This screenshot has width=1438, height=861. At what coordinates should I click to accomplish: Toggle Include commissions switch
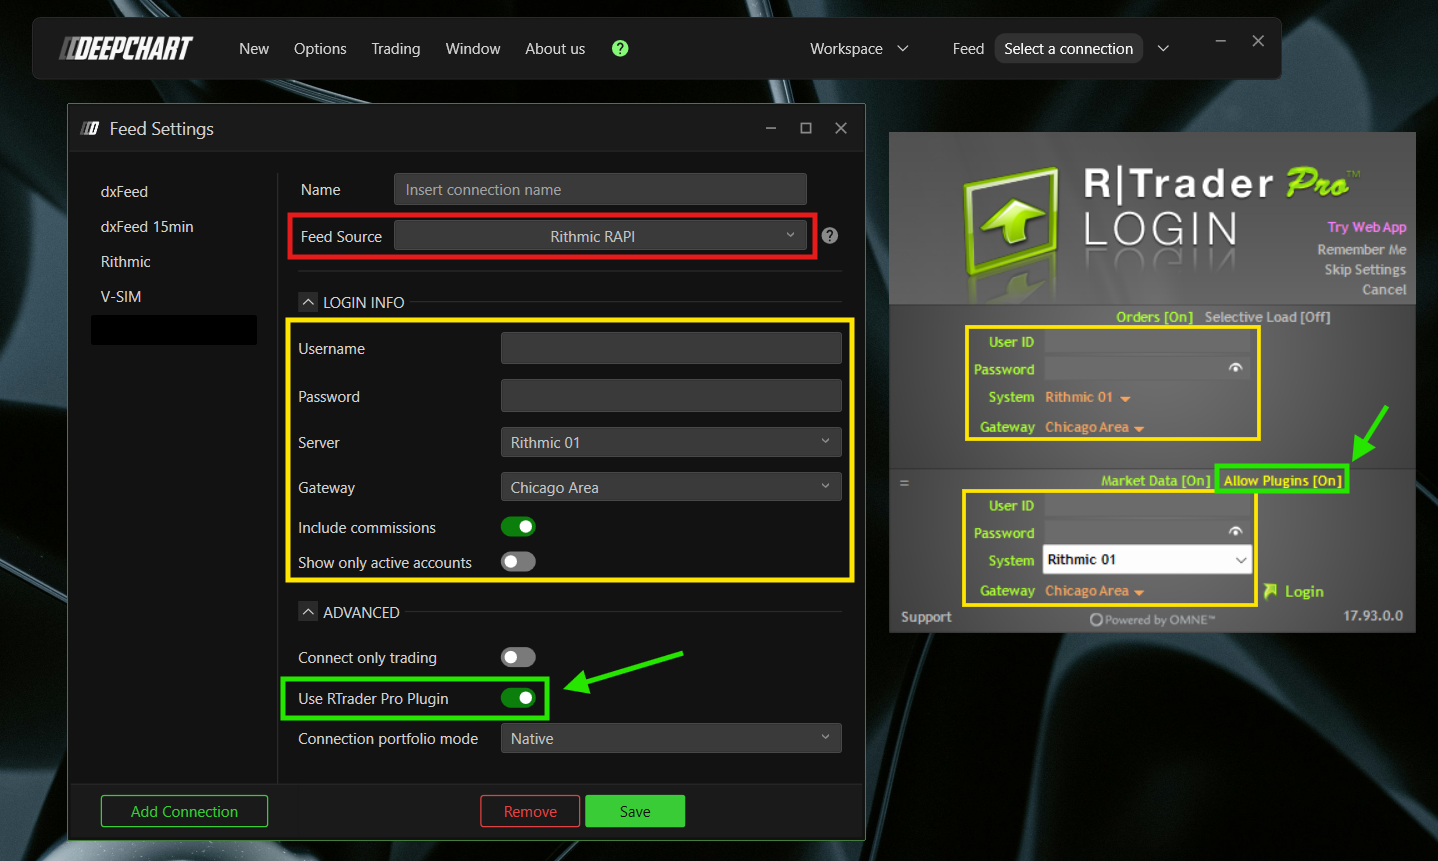tap(518, 527)
